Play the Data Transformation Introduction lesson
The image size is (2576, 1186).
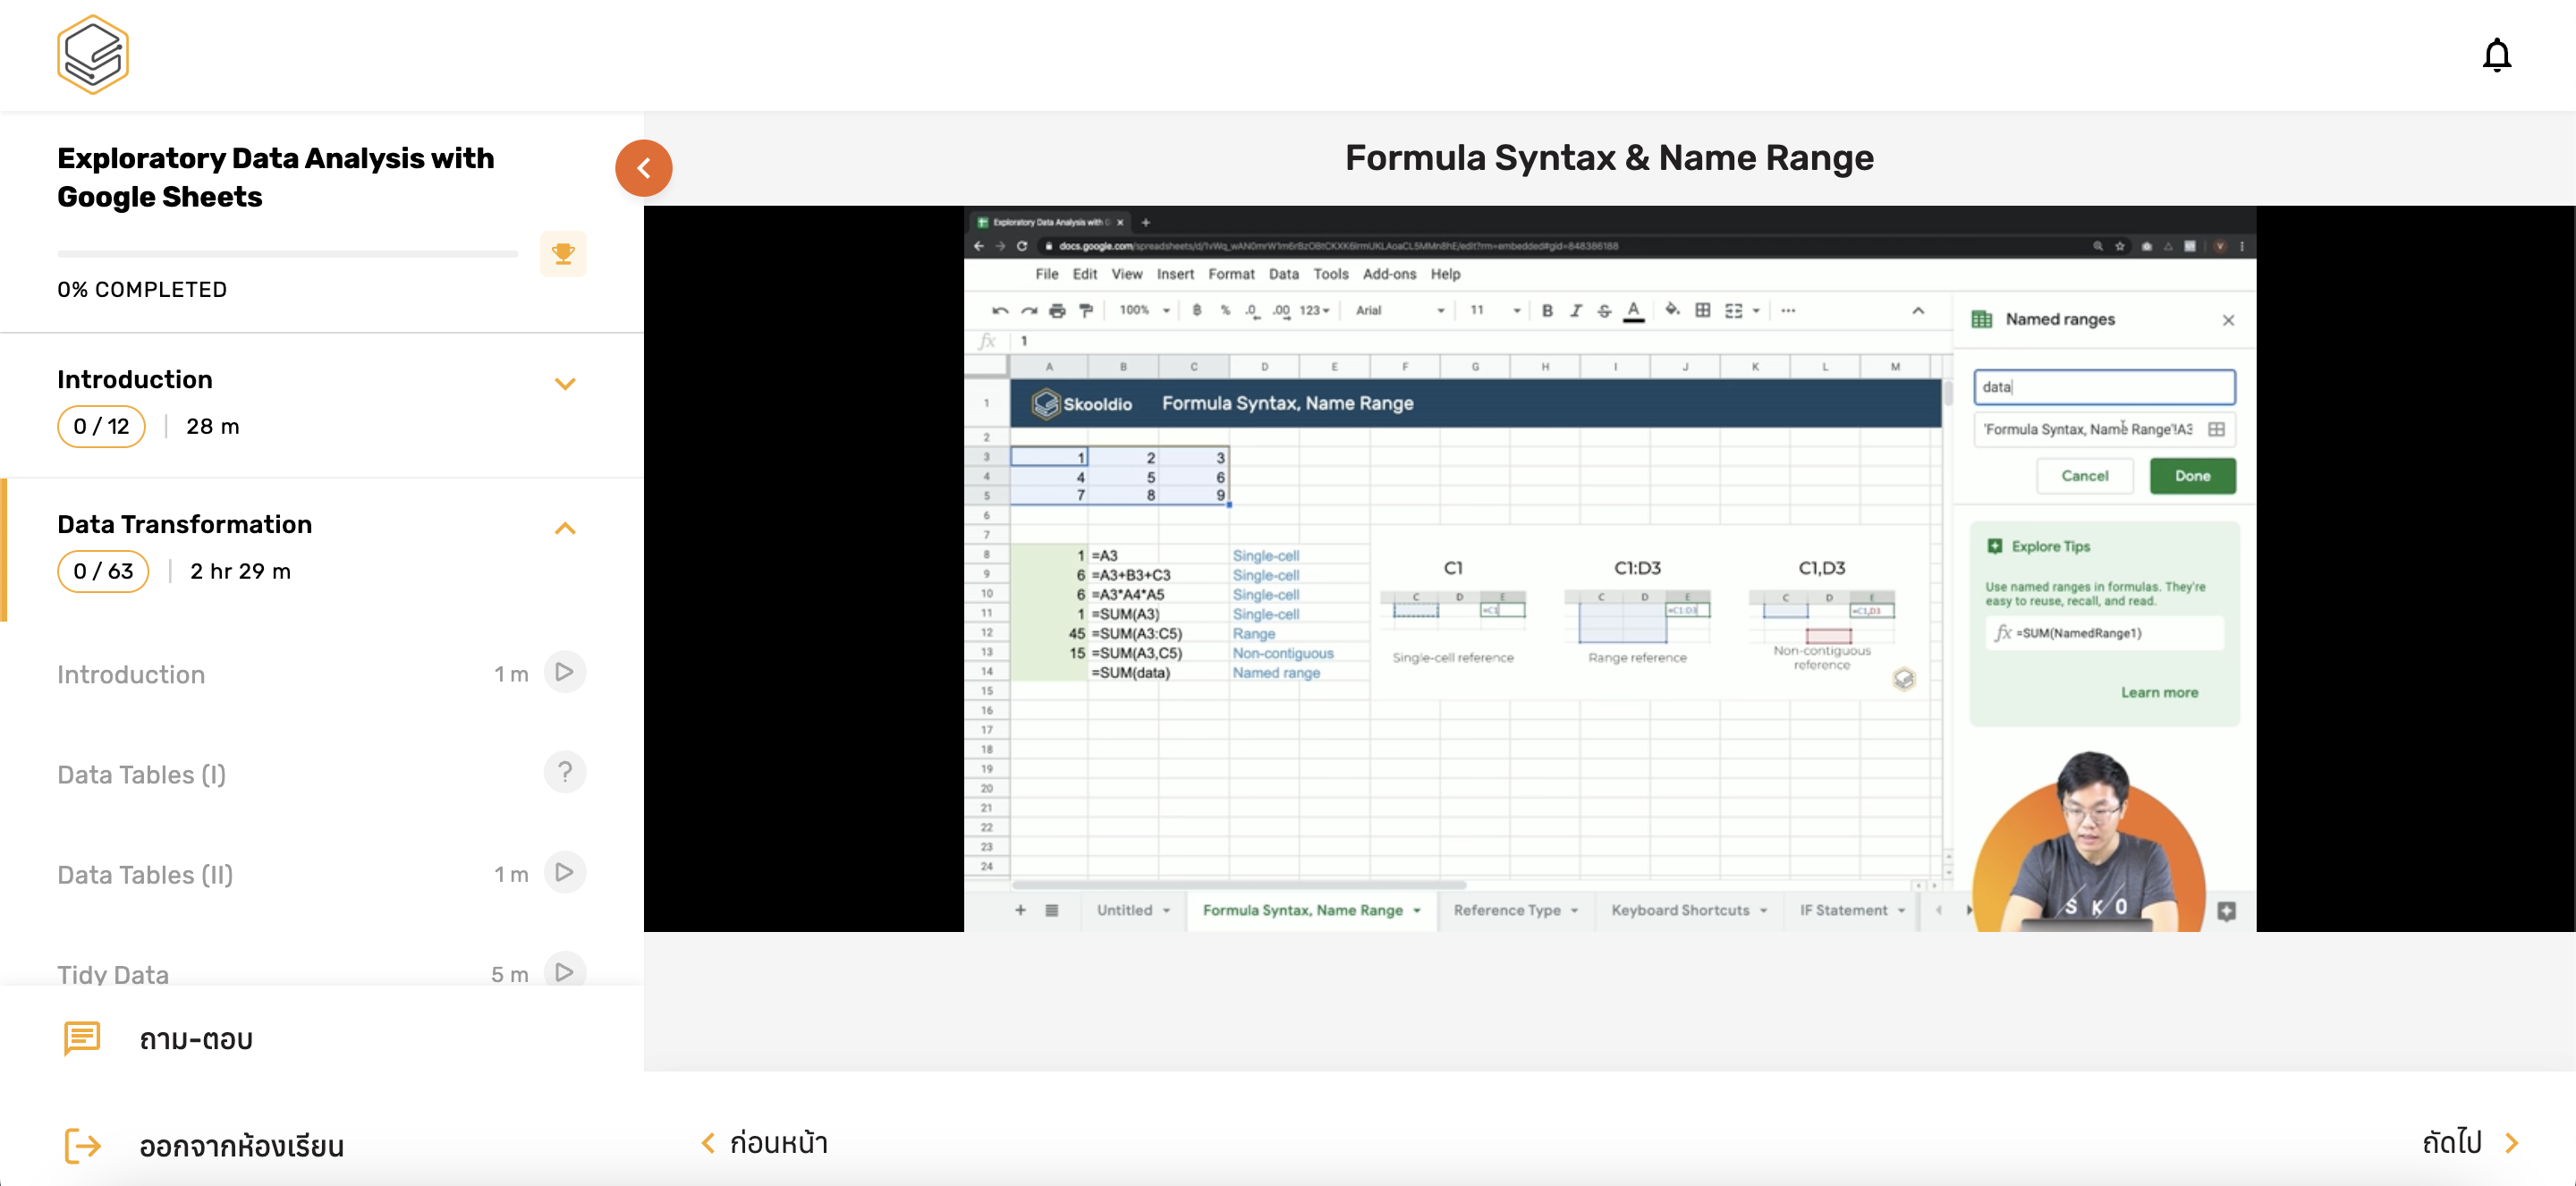564,672
